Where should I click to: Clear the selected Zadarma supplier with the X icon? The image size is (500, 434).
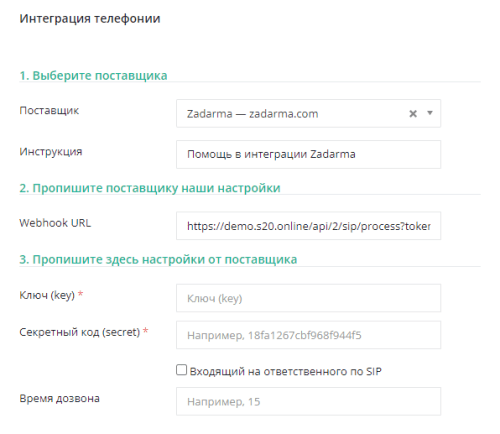(x=413, y=114)
